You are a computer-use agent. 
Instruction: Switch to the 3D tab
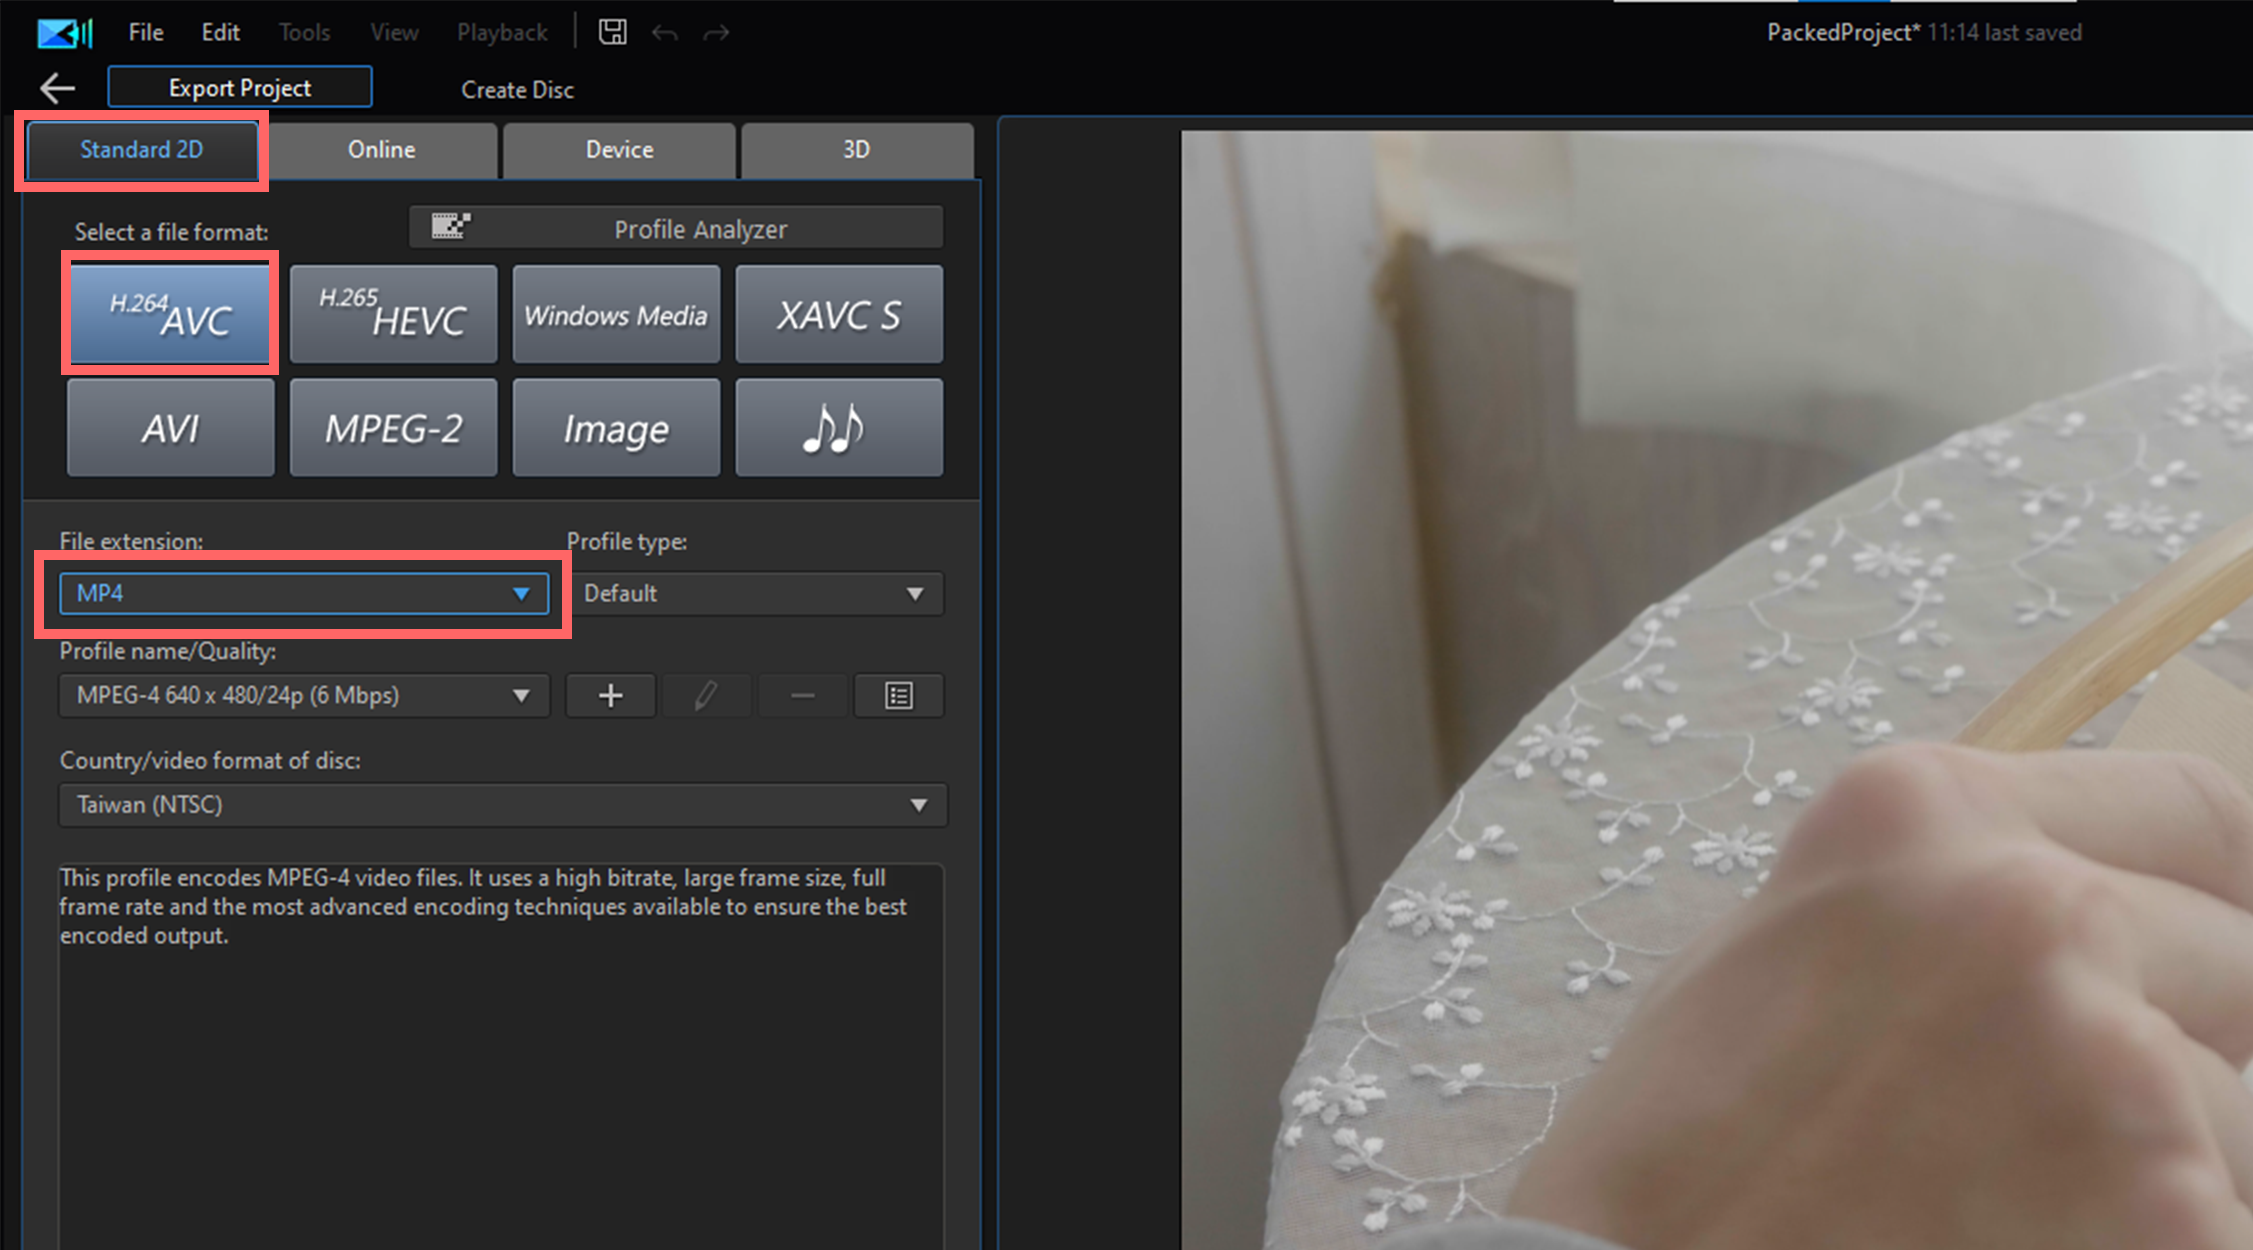click(856, 150)
